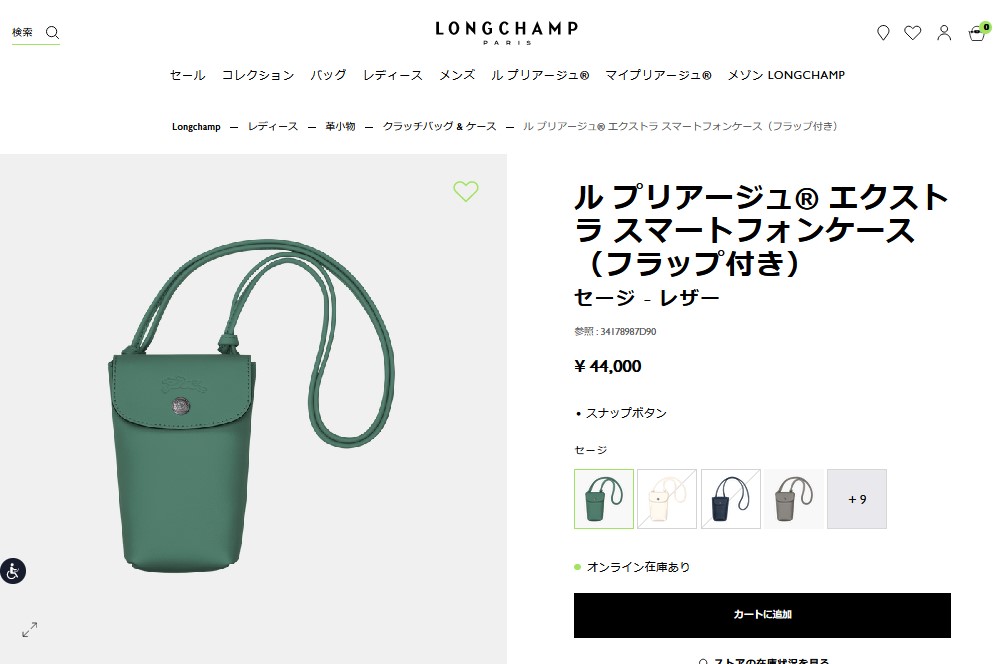Choose the navy color variant

pos(730,499)
